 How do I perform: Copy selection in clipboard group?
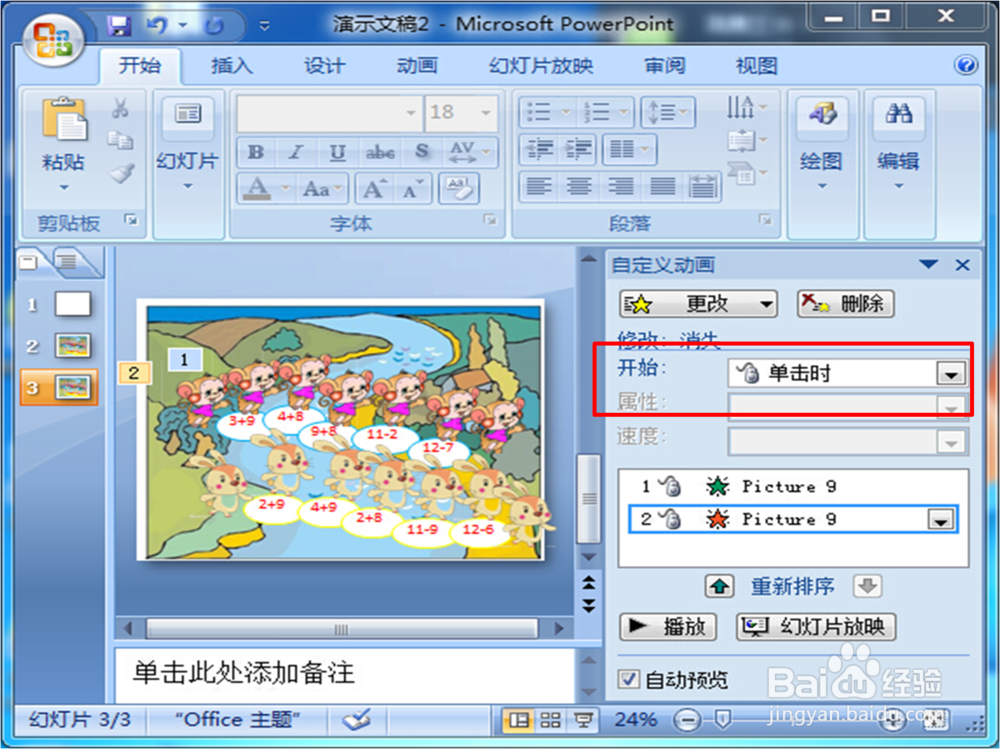pyautogui.click(x=121, y=140)
